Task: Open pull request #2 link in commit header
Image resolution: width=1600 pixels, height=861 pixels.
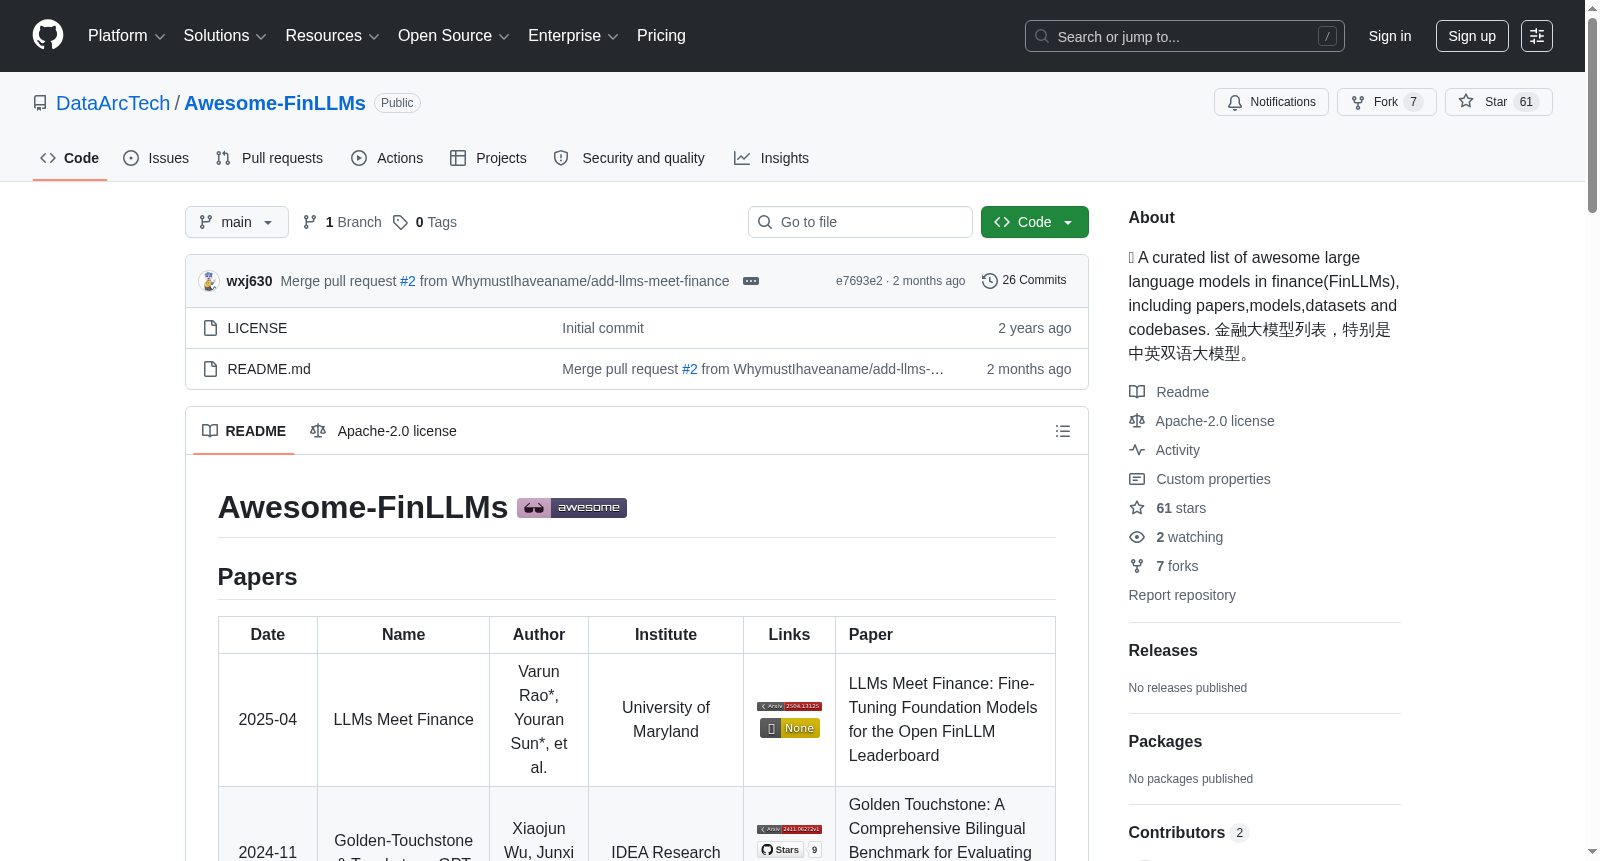Action: point(408,281)
